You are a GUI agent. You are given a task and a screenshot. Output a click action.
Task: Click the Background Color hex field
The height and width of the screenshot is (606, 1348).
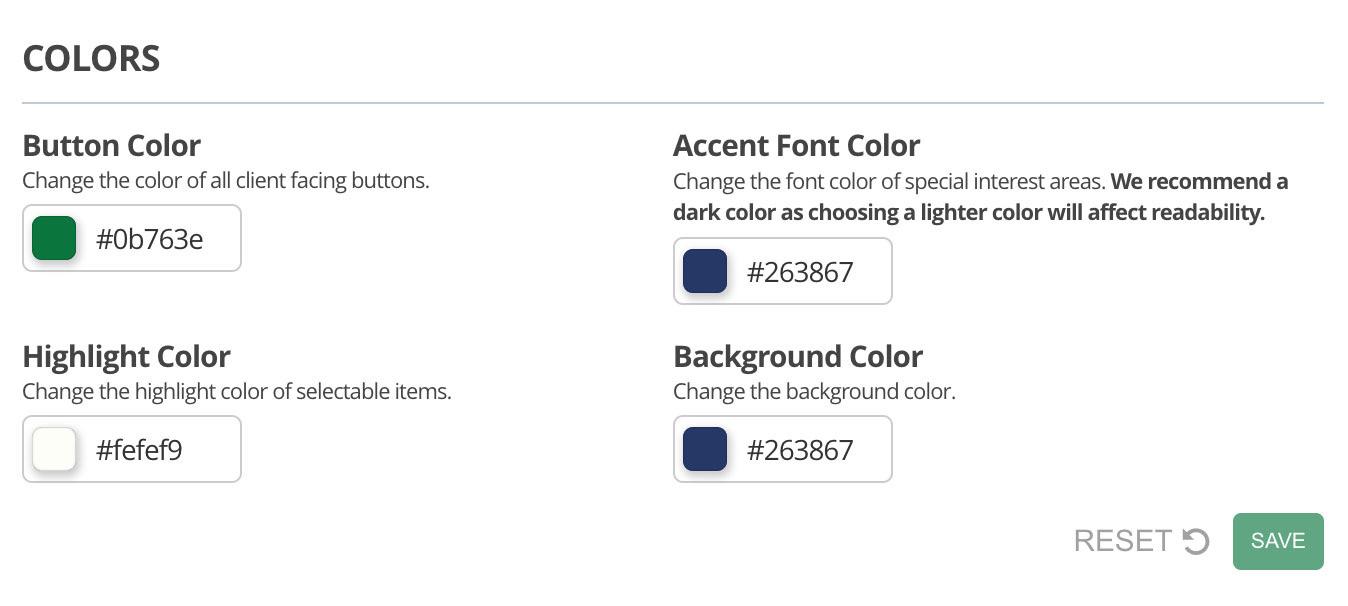pos(800,450)
